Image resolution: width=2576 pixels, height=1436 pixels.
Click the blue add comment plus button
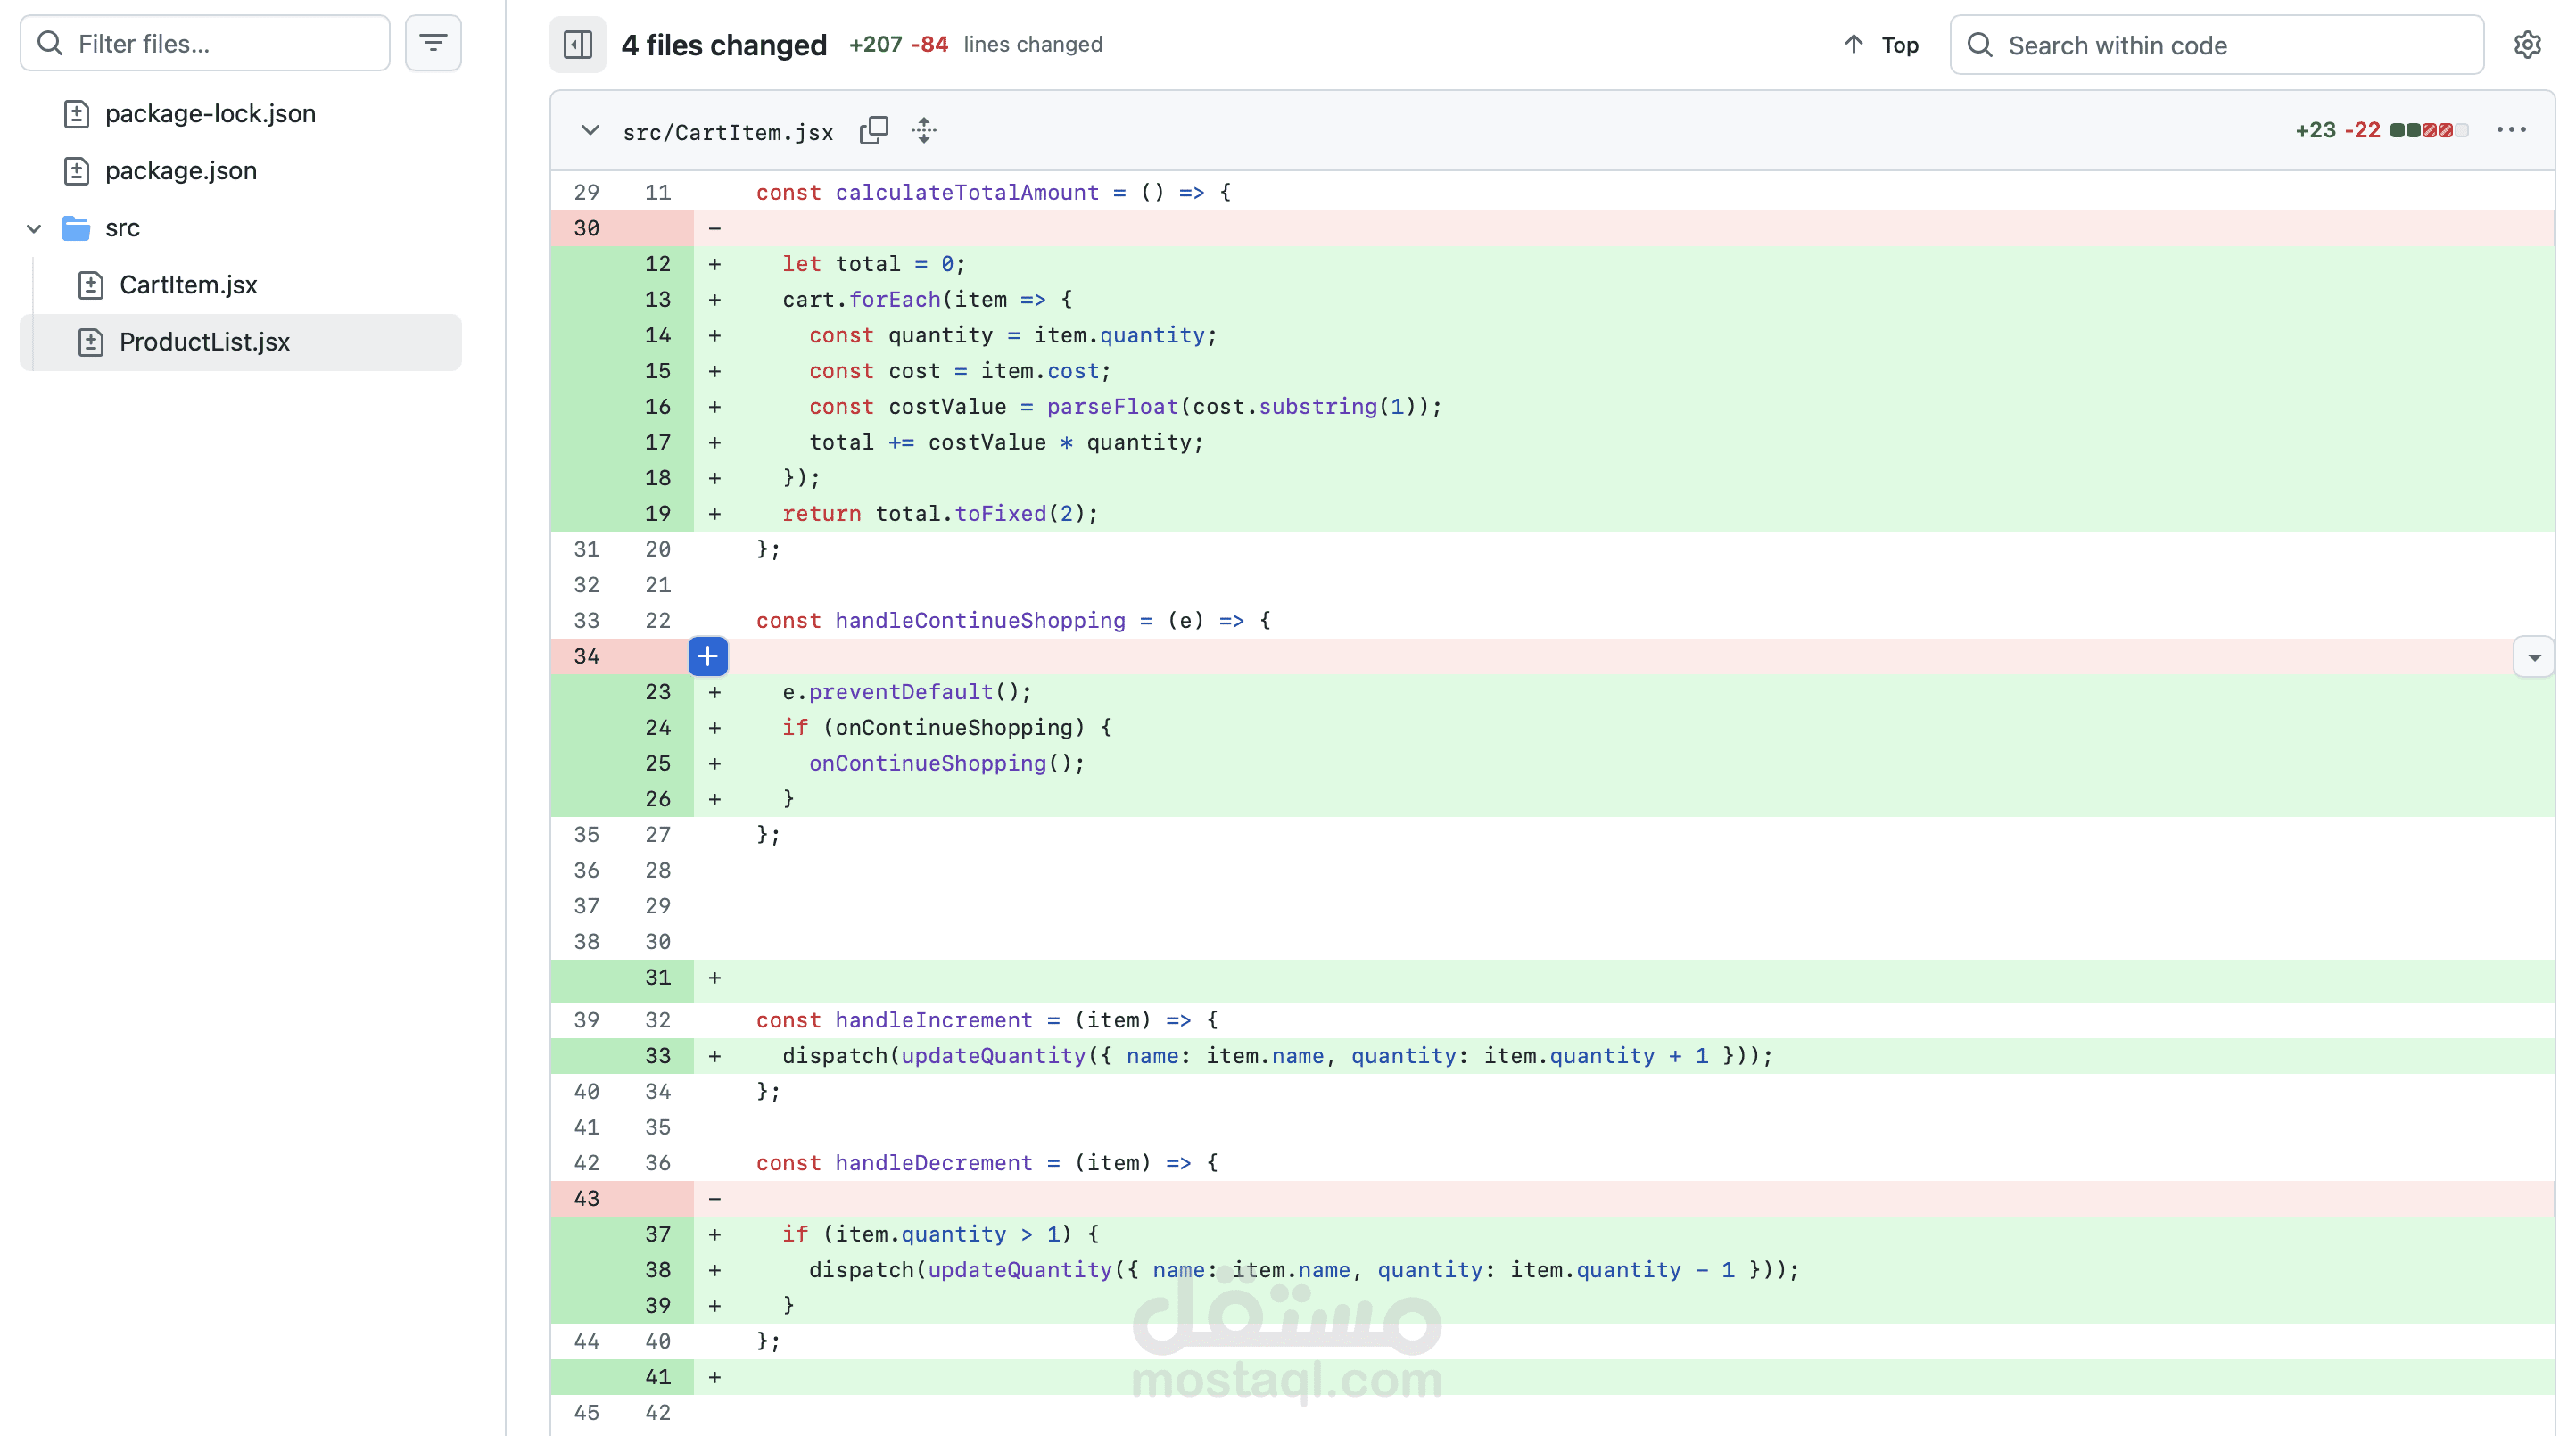click(707, 656)
